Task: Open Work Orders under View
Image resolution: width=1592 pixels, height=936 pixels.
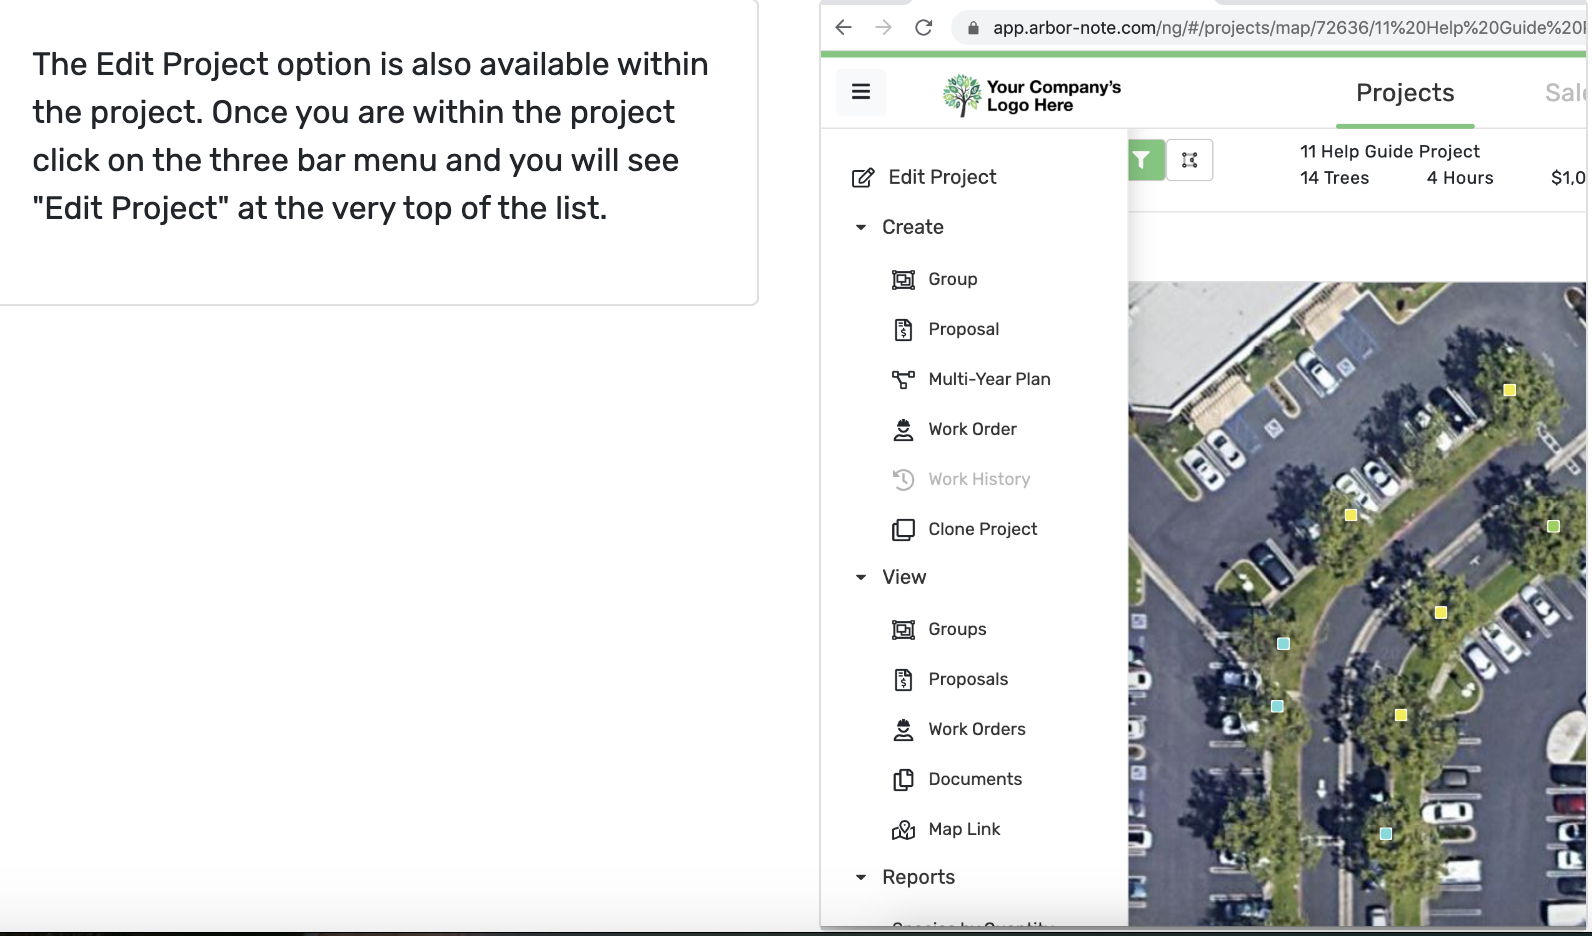Action: [975, 730]
